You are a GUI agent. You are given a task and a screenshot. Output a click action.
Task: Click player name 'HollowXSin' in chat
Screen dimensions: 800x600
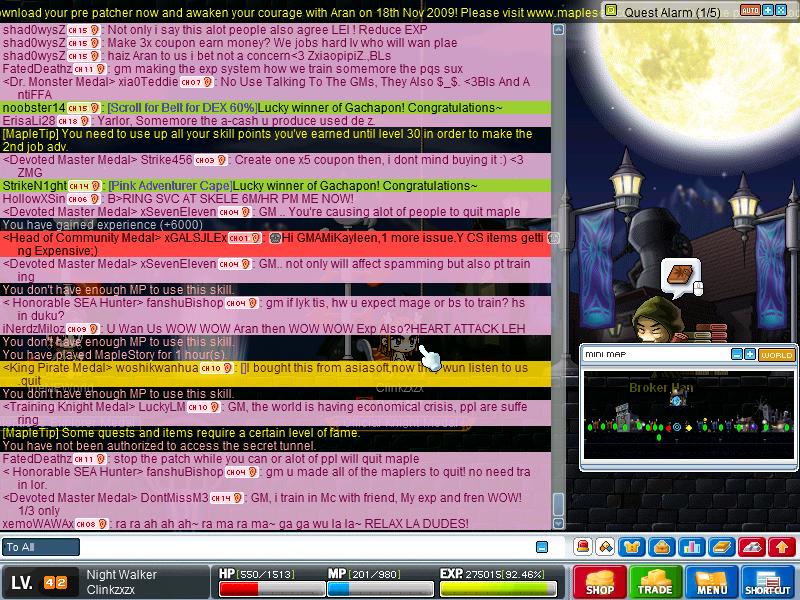click(34, 198)
